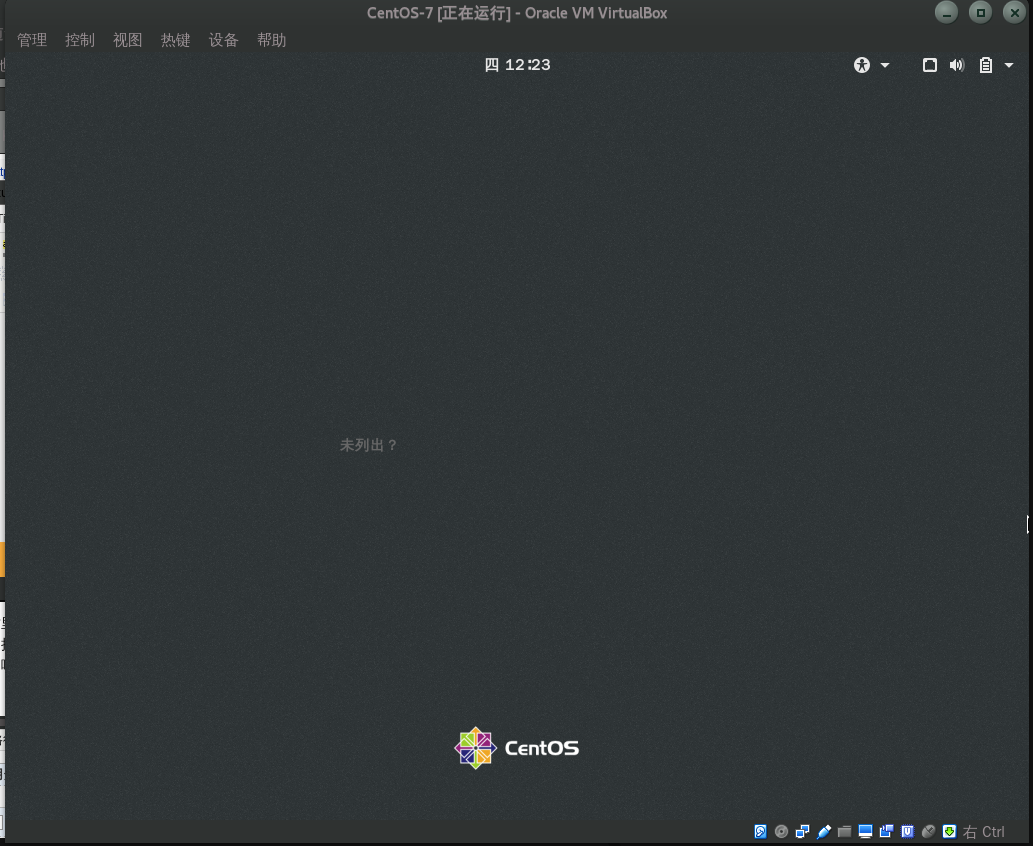The width and height of the screenshot is (1033, 846).
Task: Click the USB devices status icon
Action: (824, 832)
